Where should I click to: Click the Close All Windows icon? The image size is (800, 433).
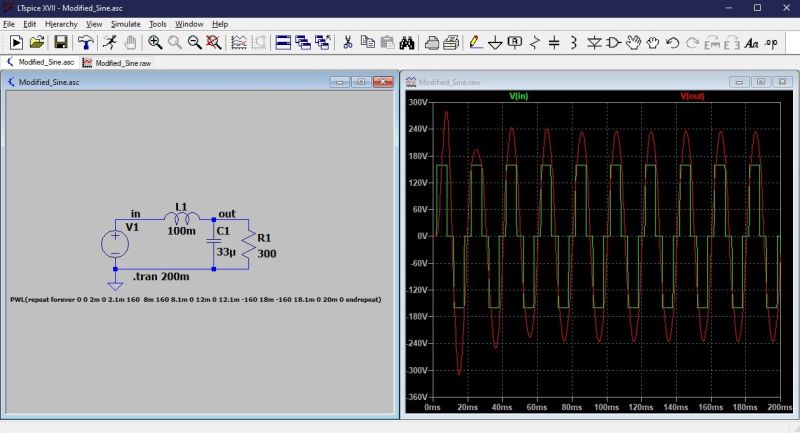coord(323,43)
